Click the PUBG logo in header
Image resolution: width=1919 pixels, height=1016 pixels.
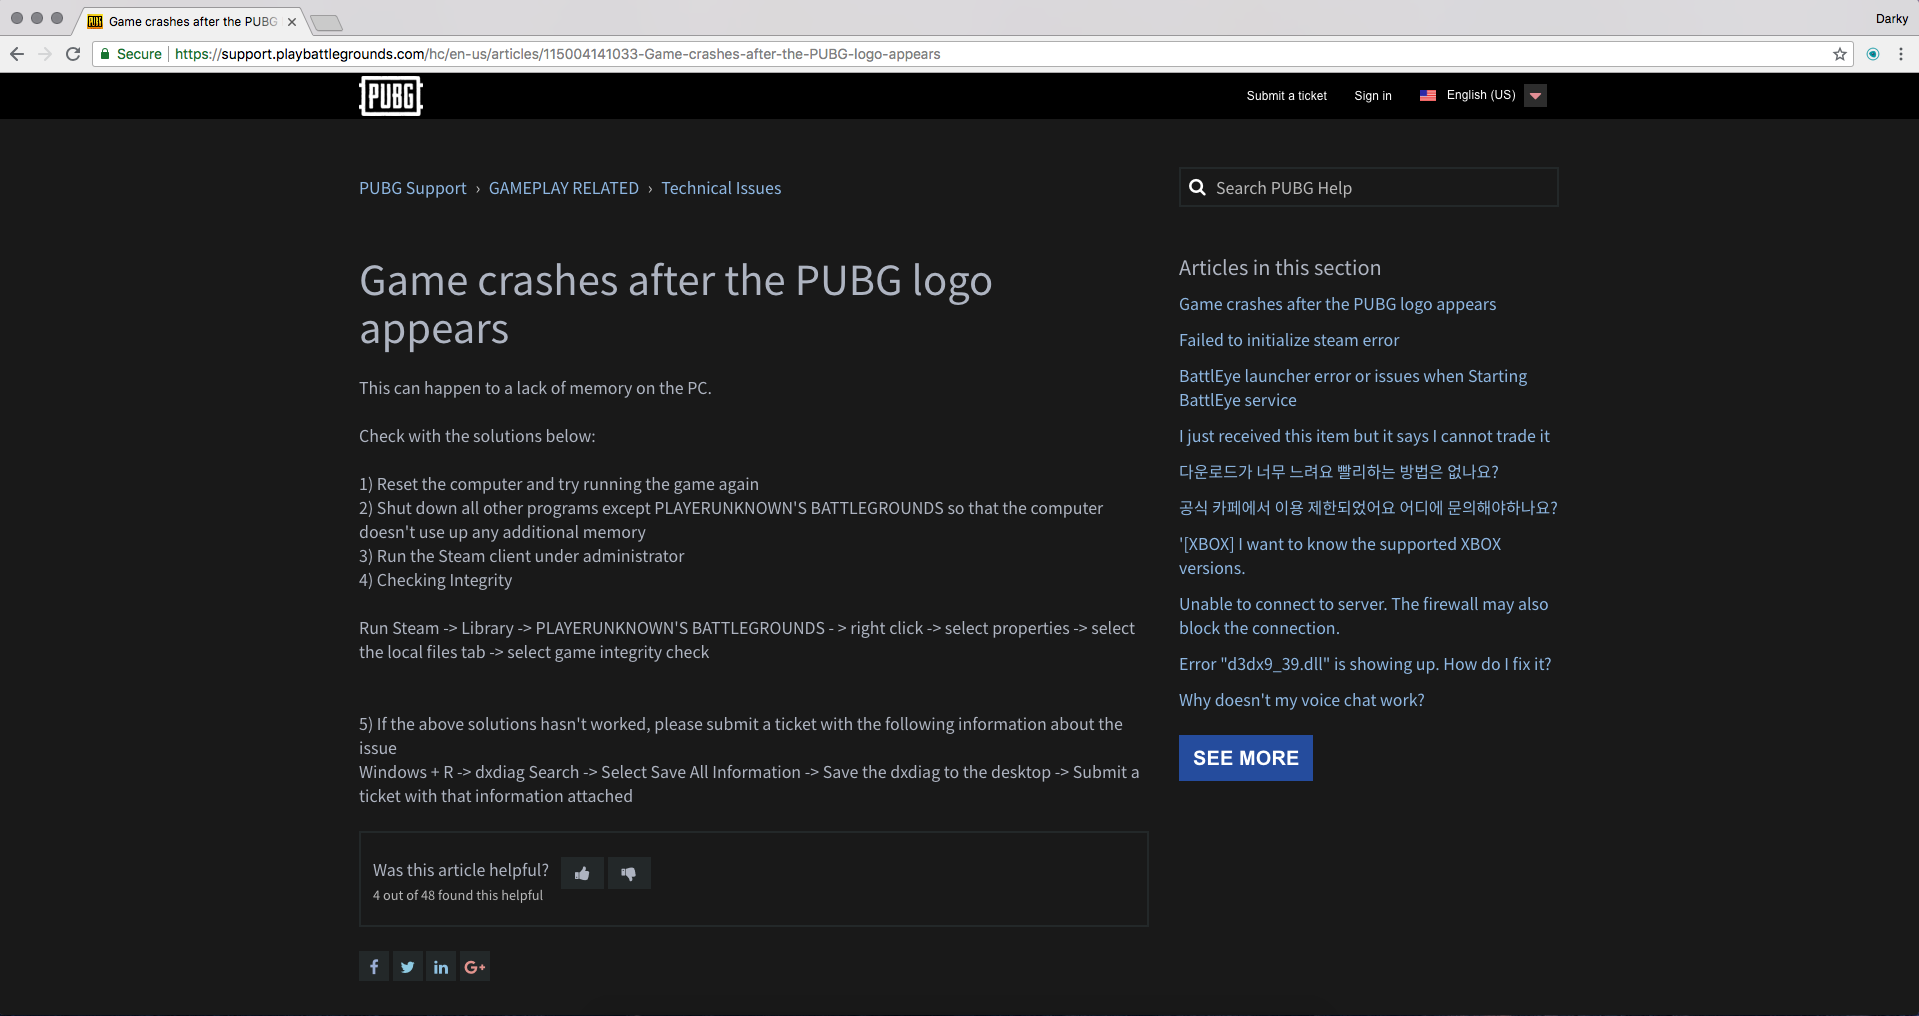pos(390,96)
